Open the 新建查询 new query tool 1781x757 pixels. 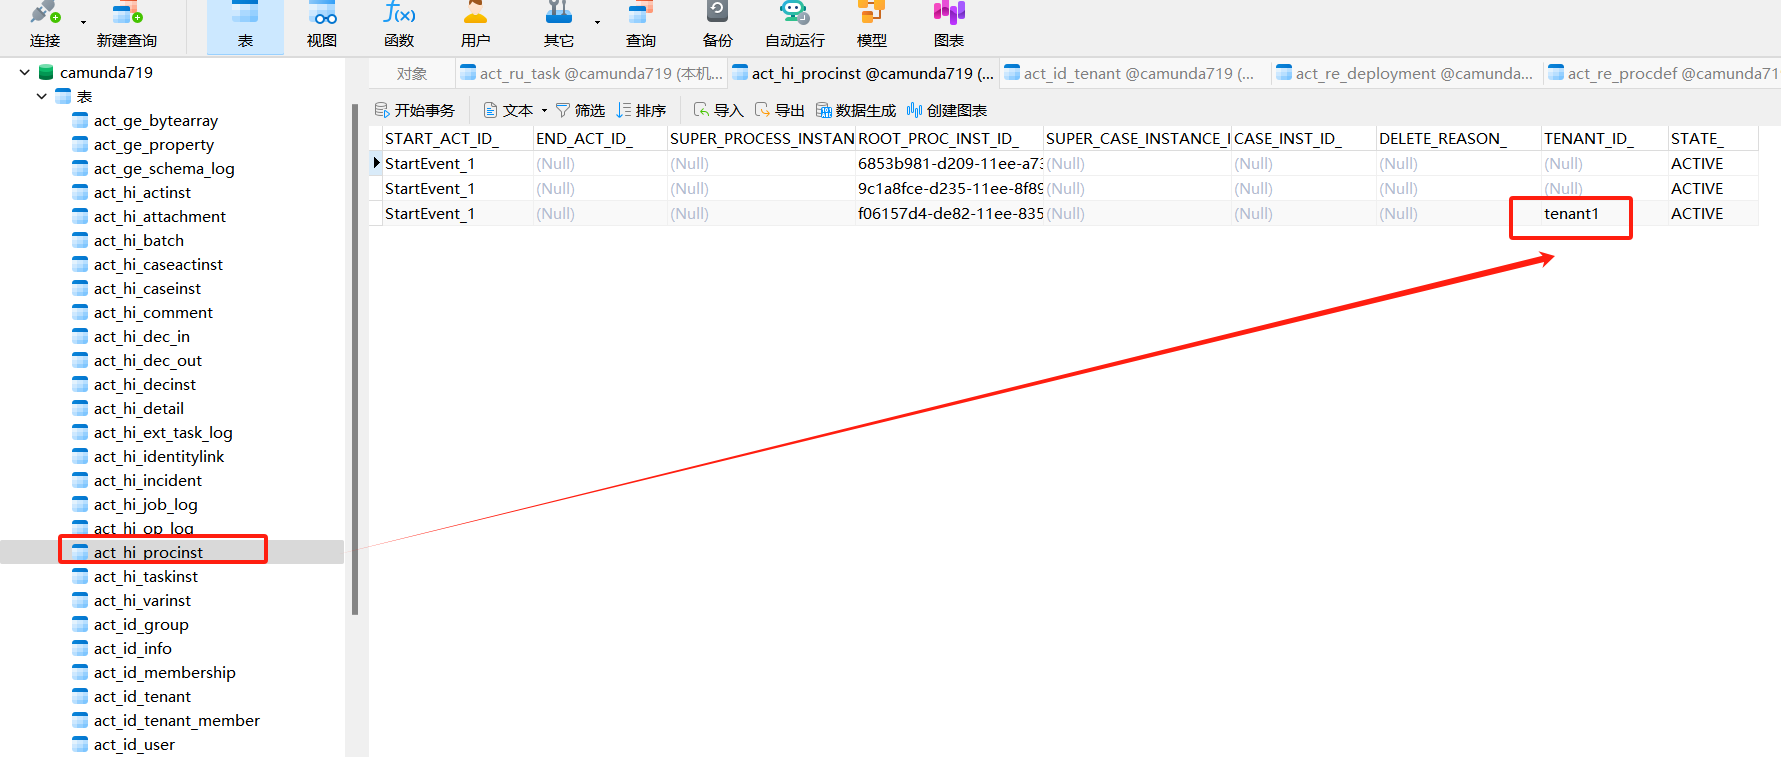[127, 26]
